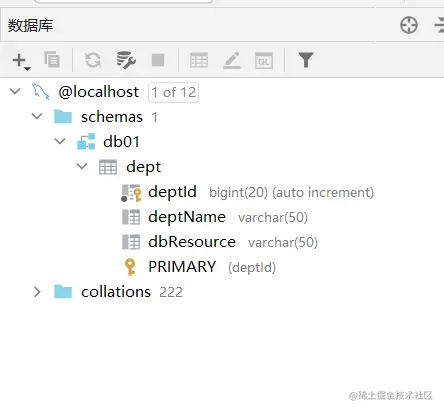Refresh the database with the sync icon
The height and width of the screenshot is (412, 444).
(x=93, y=60)
